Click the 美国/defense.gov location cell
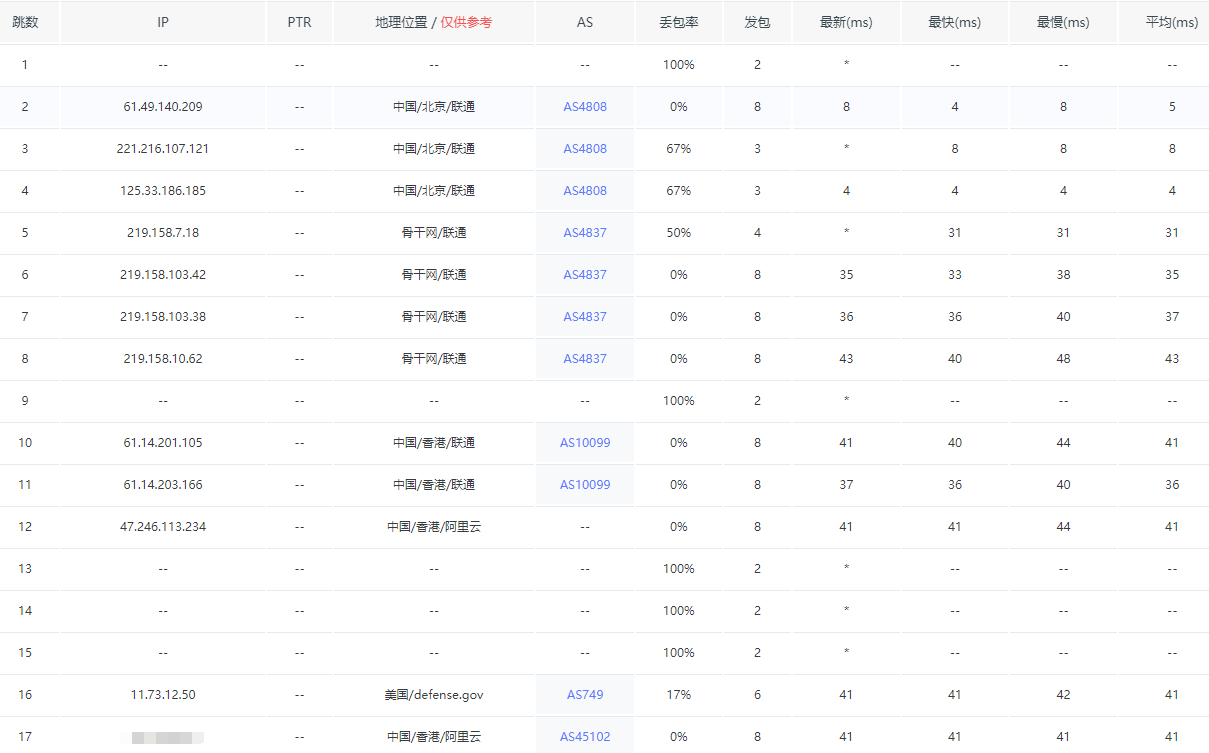This screenshot has width=1209, height=753. 434,695
